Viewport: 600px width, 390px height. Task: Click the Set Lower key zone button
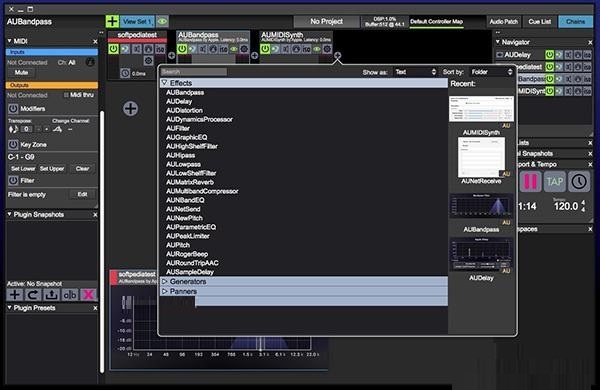coord(23,168)
